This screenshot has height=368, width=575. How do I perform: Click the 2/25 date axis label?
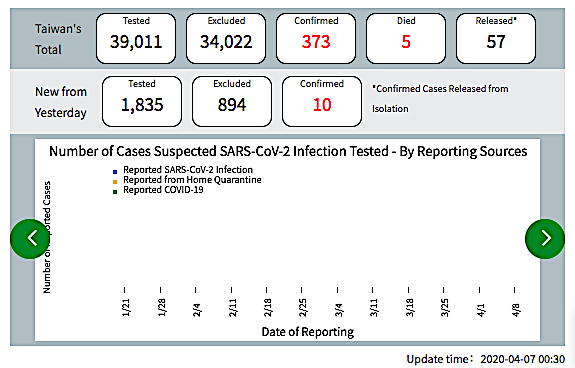[x=302, y=307]
